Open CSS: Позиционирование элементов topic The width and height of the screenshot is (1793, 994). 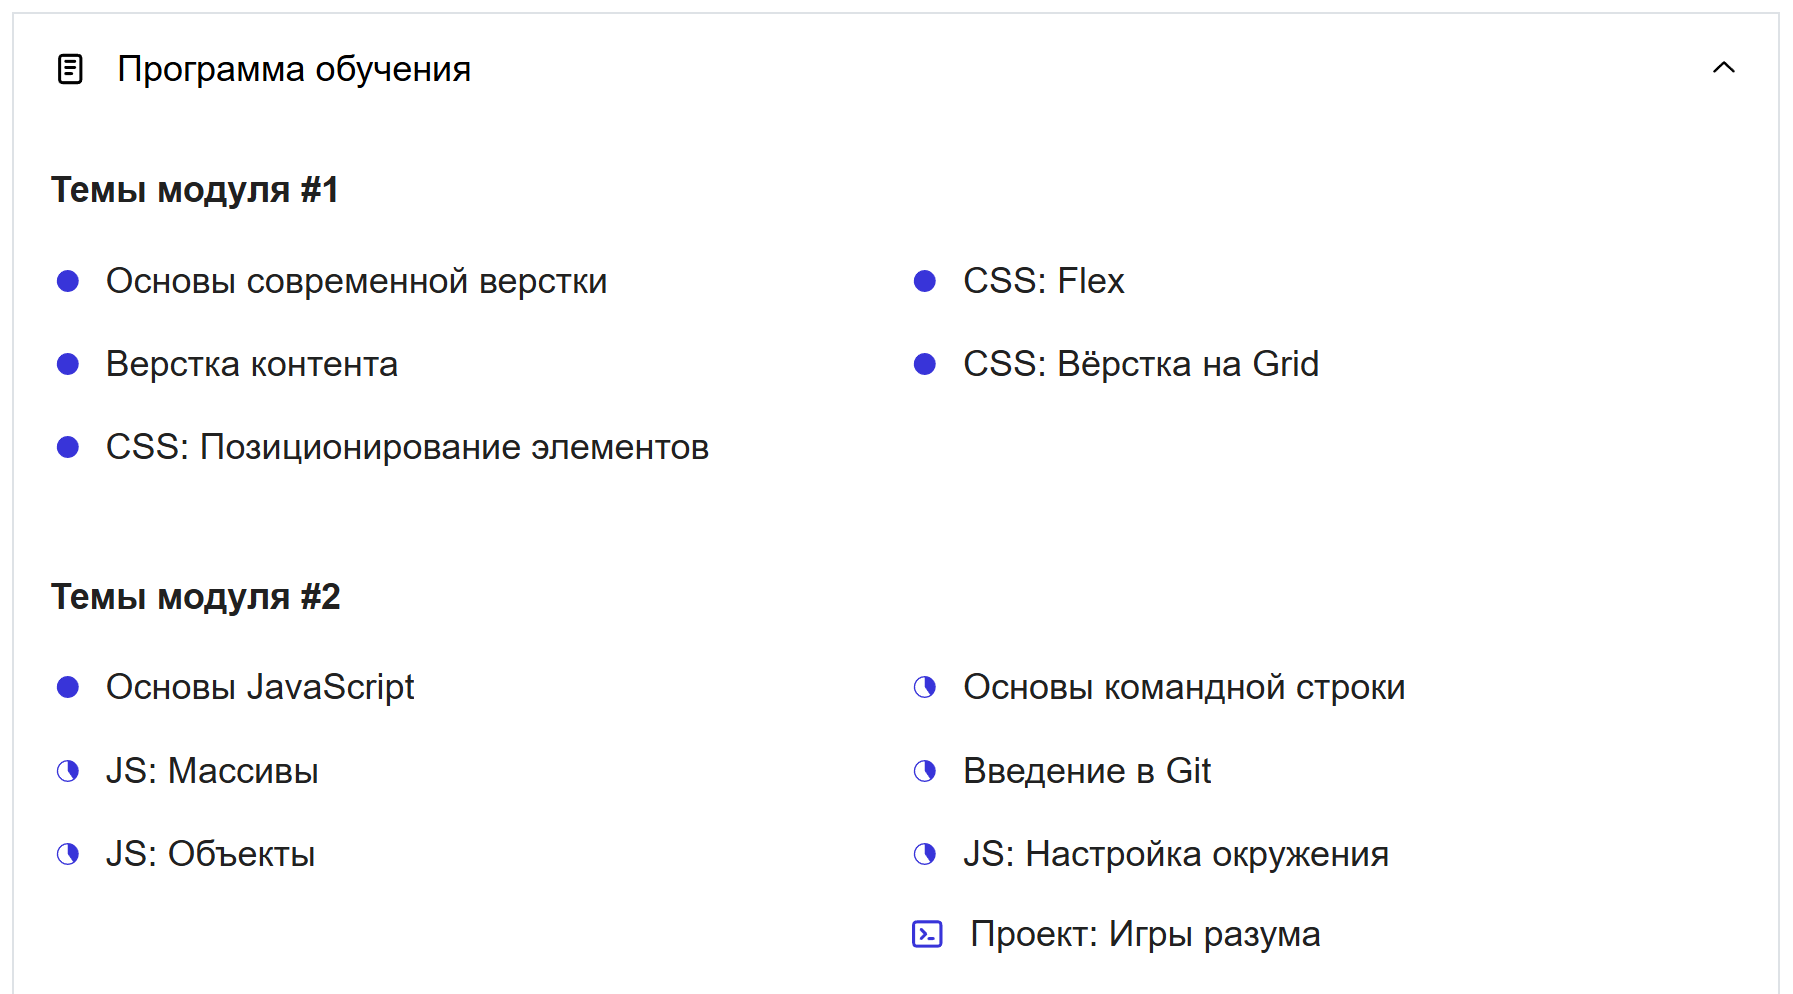[x=407, y=447]
